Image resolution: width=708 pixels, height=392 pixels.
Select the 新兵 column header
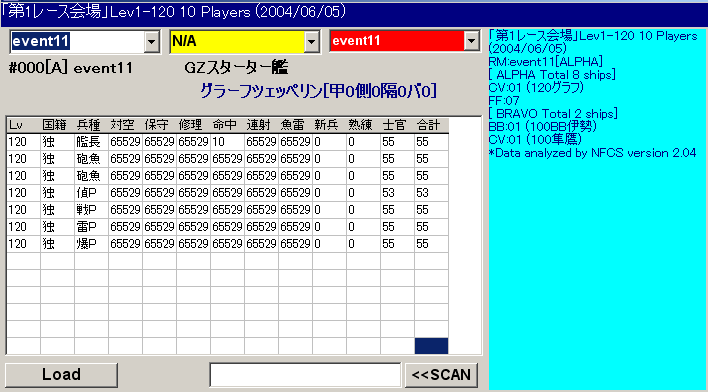[330, 125]
